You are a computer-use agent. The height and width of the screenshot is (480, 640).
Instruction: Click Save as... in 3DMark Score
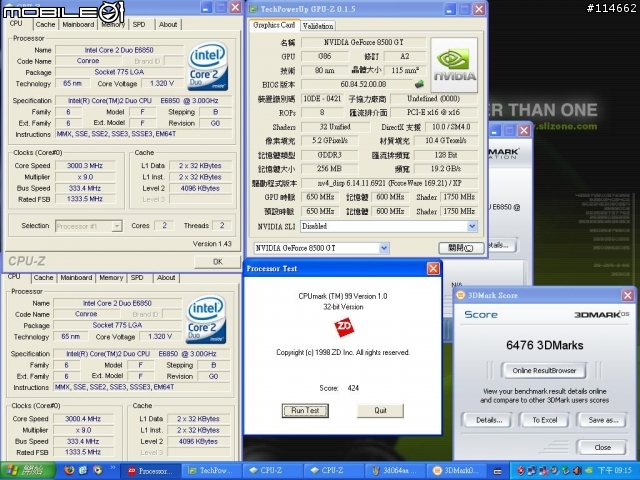click(x=602, y=420)
